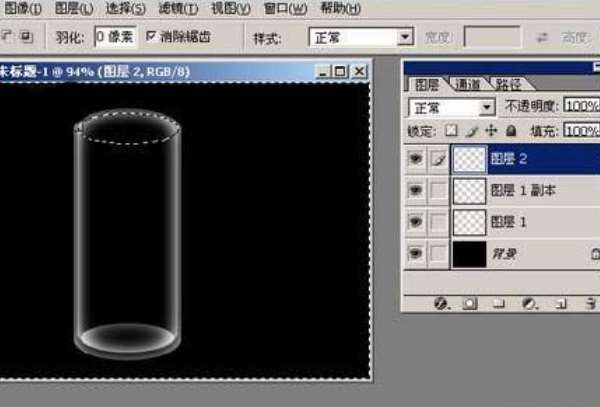The width and height of the screenshot is (600, 407).
Task: Open the 滤镜 menu
Action: click(x=179, y=8)
